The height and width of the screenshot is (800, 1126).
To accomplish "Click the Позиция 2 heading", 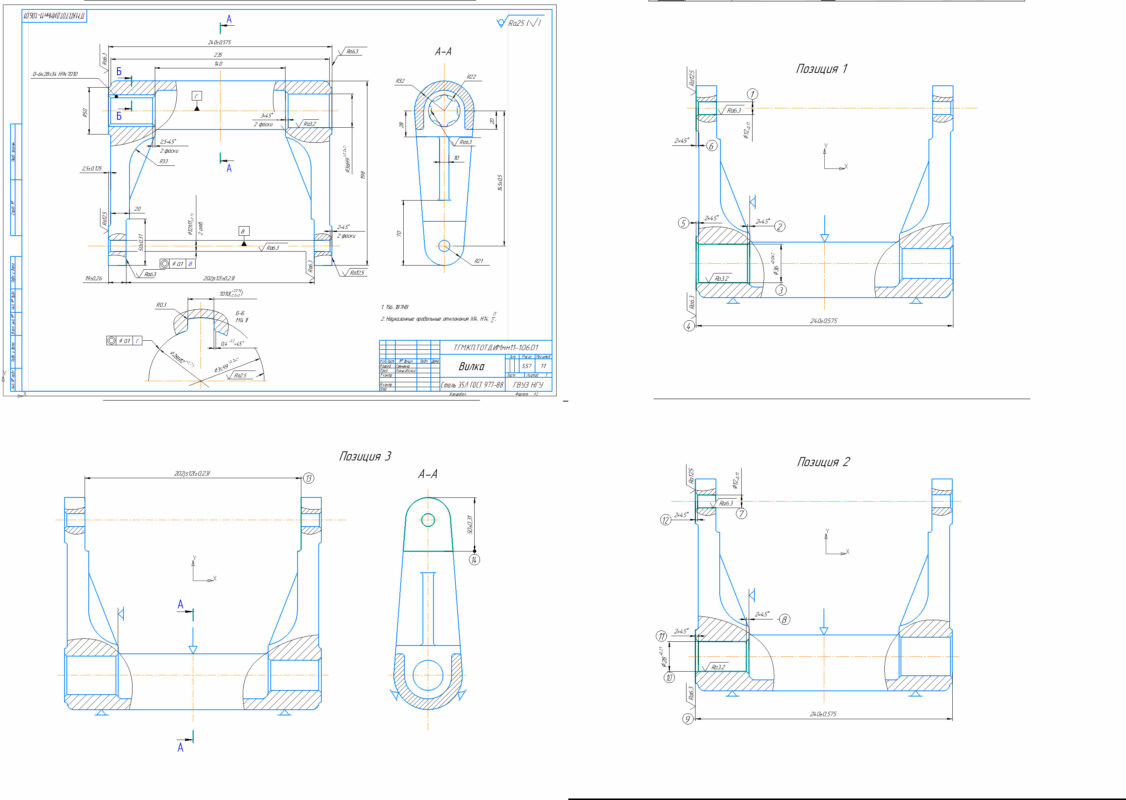I will click(823, 462).
